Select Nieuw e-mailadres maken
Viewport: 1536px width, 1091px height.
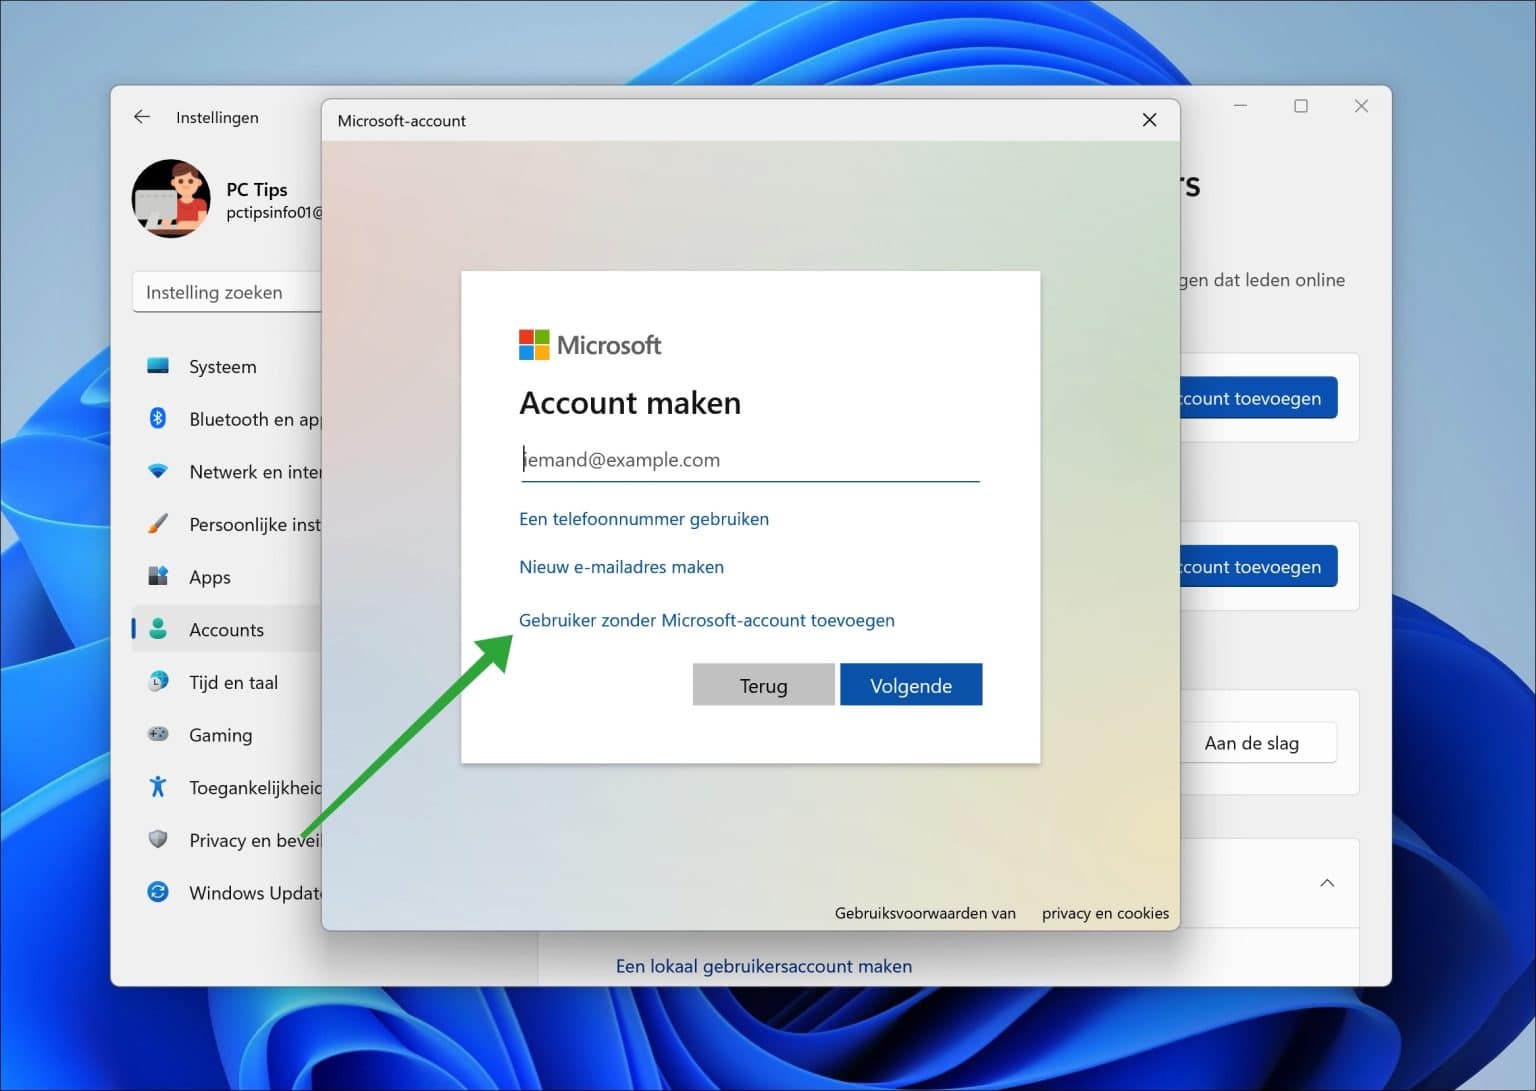click(x=621, y=566)
